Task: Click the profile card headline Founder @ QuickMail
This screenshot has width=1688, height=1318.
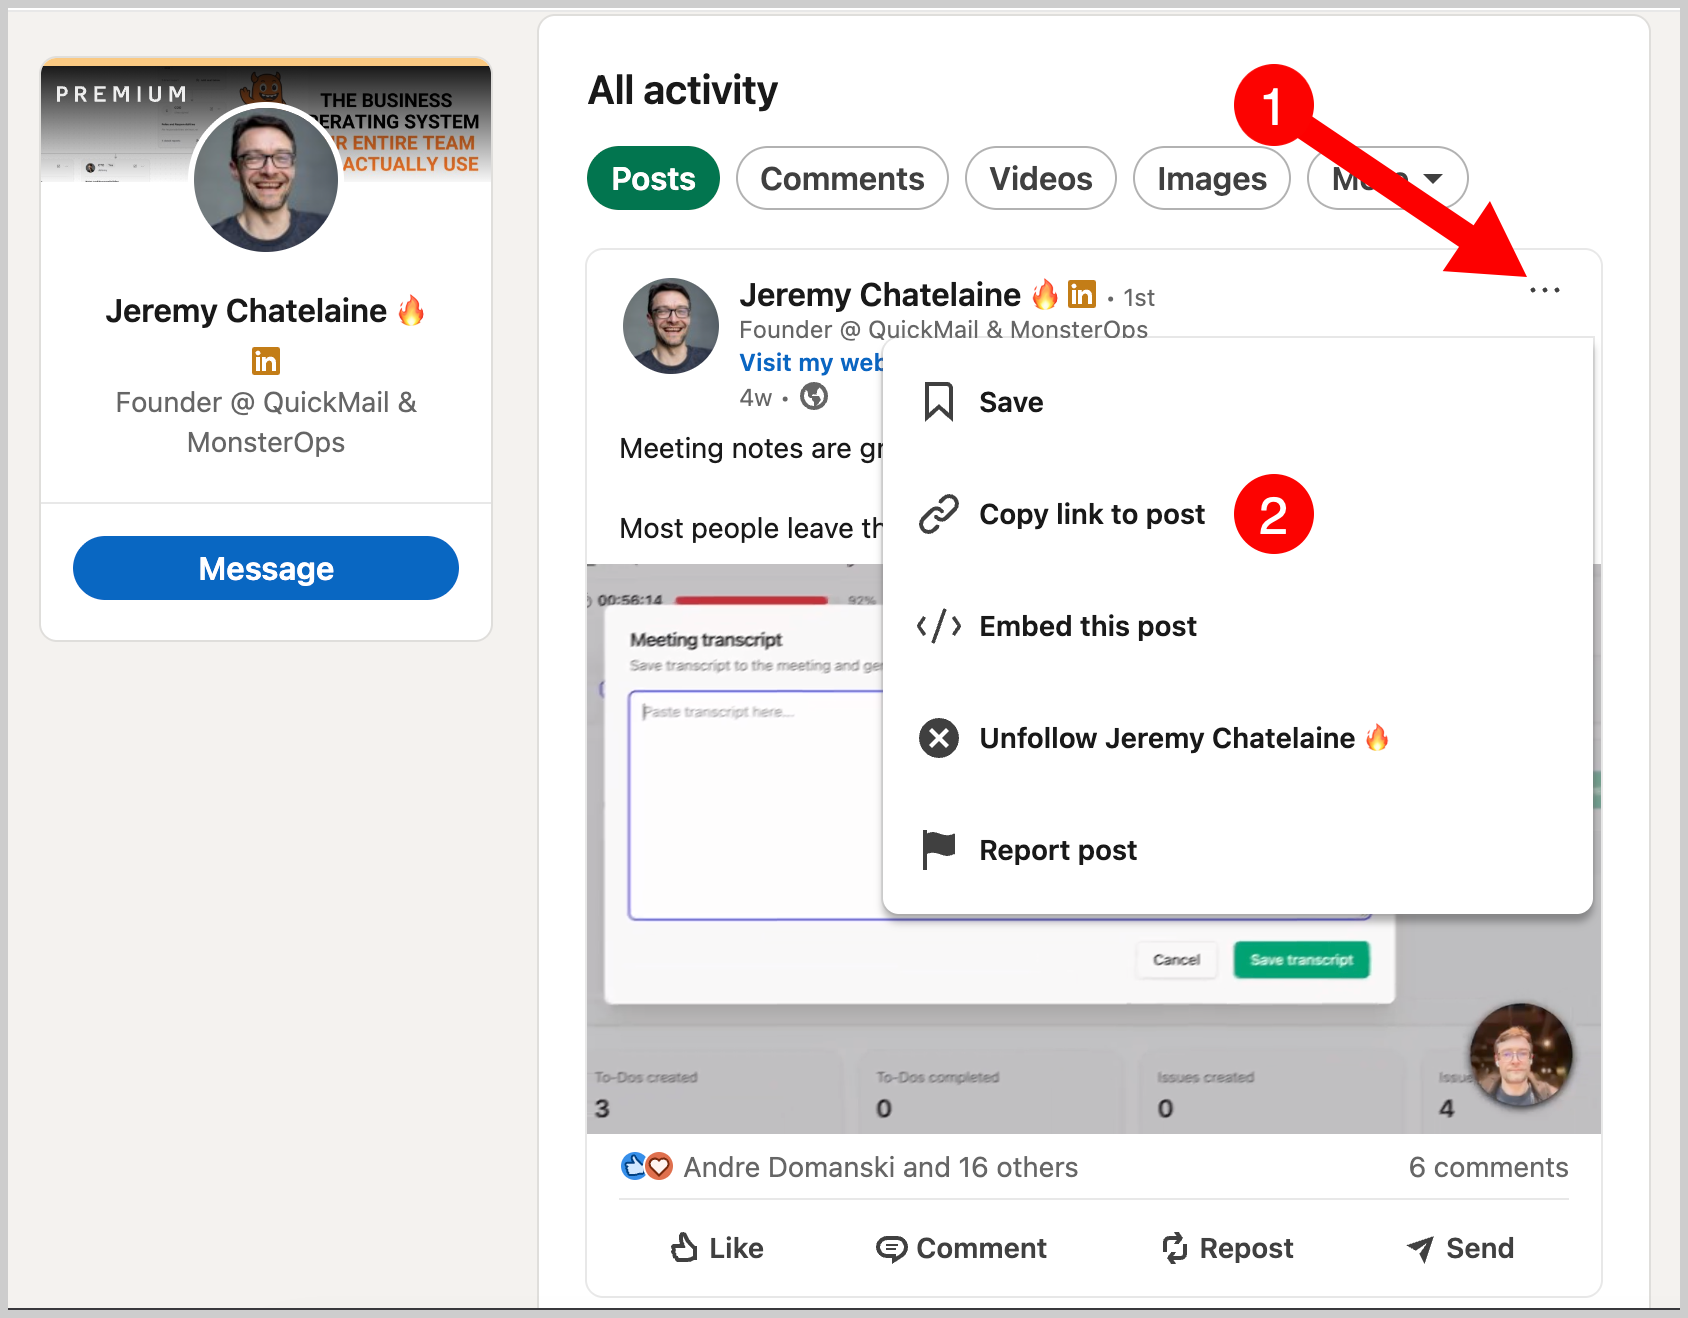Action: (x=266, y=422)
